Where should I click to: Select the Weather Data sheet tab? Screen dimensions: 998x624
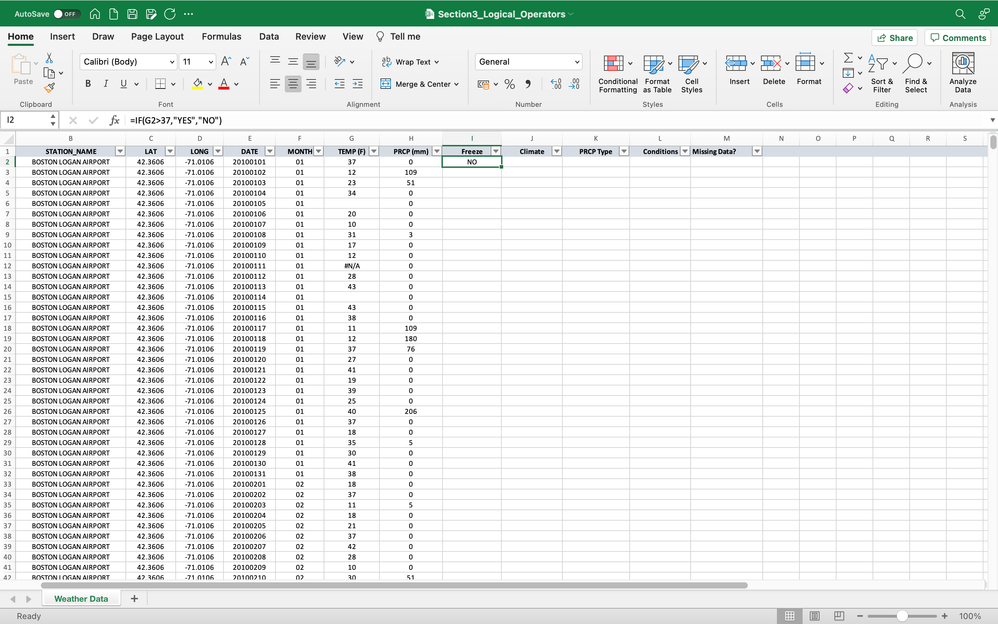[81, 597]
